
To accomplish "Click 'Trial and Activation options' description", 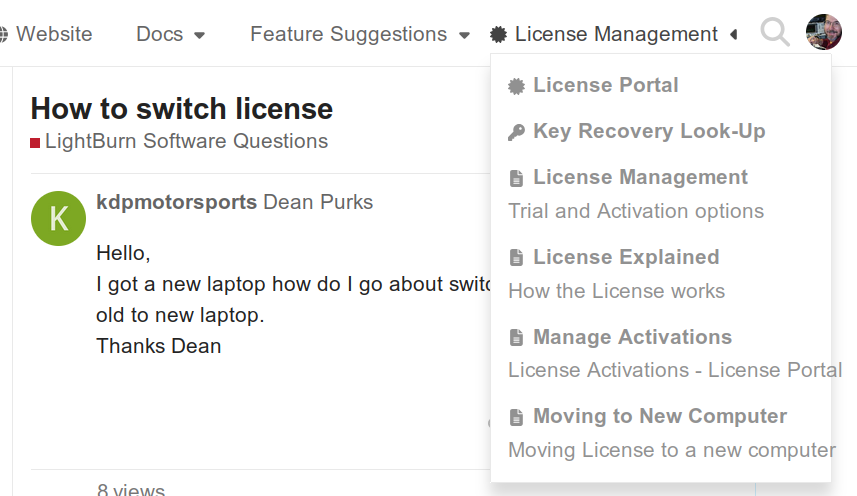I will click(x=636, y=211).
